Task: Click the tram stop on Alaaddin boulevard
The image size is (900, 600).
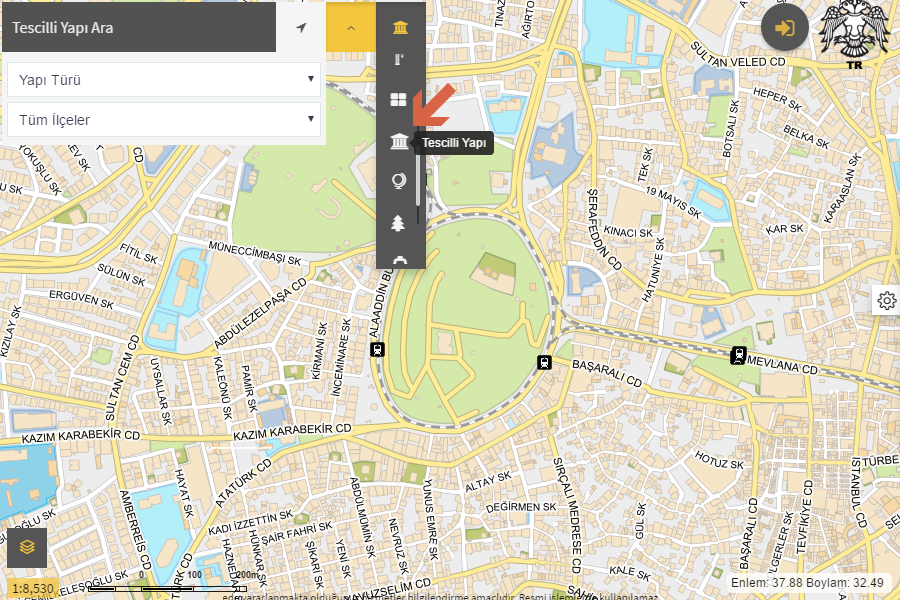Action: click(x=377, y=349)
